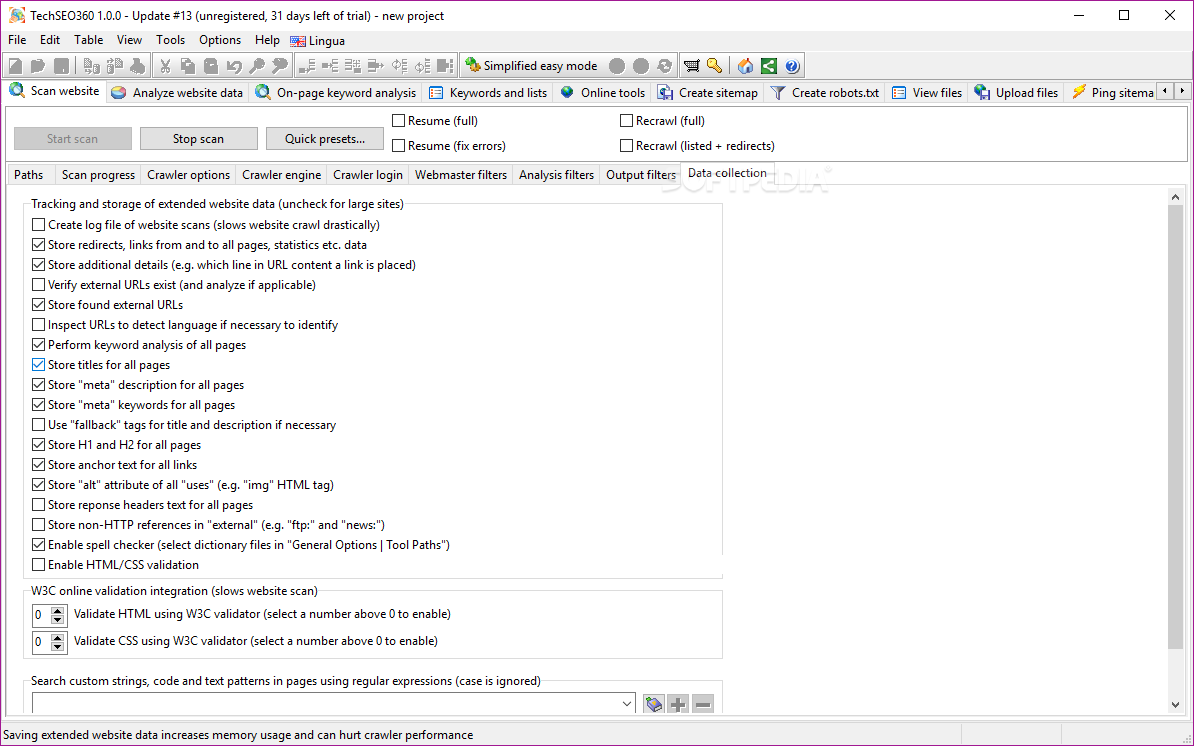Viewport: 1194px width, 746px height.
Task: Click the cut scissors toolbar icon
Action: pyautogui.click(x=164, y=66)
